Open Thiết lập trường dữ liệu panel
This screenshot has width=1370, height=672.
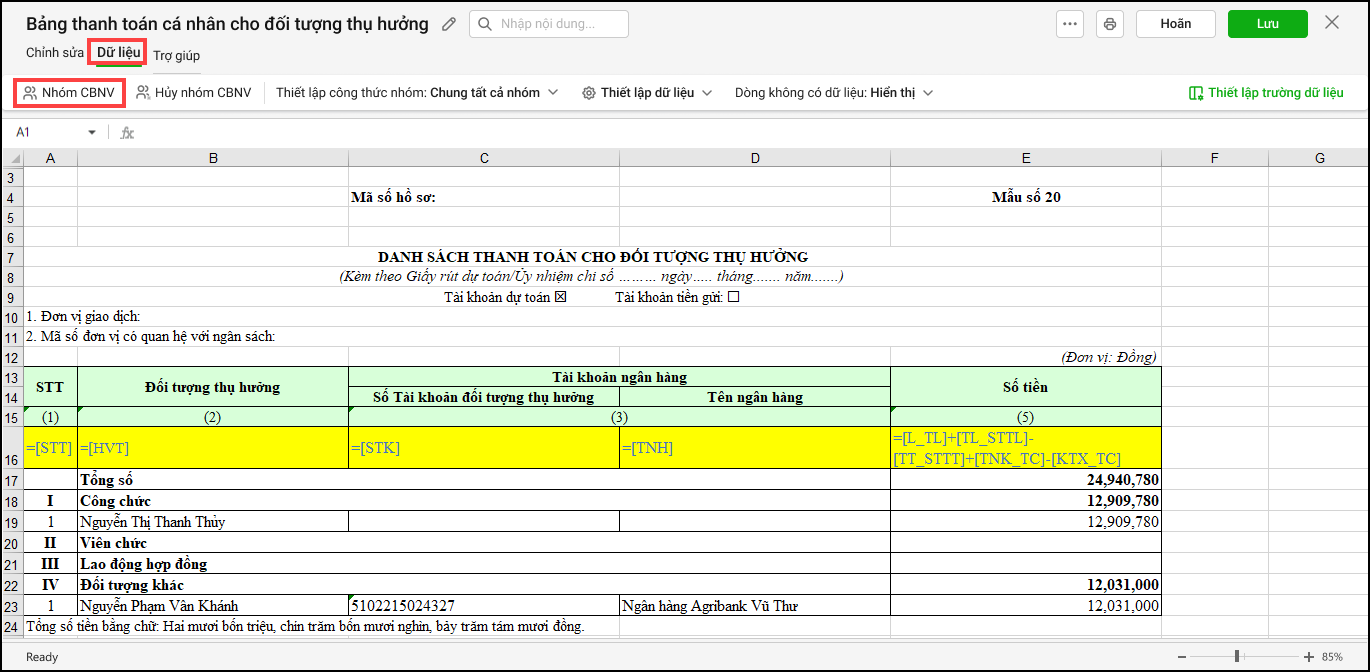tap(1265, 93)
